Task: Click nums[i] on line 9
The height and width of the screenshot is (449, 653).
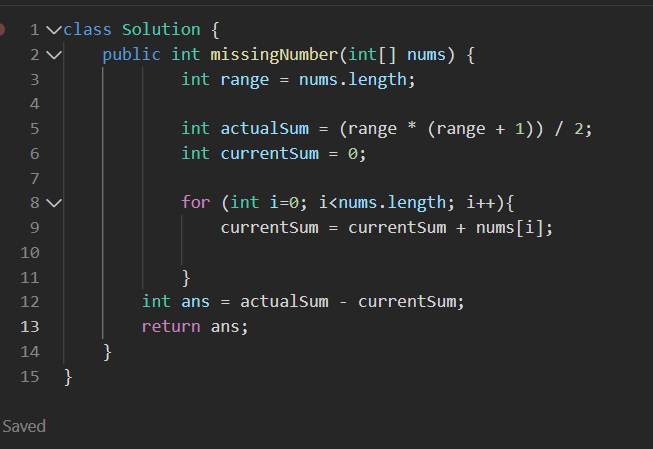Action: click(x=509, y=228)
